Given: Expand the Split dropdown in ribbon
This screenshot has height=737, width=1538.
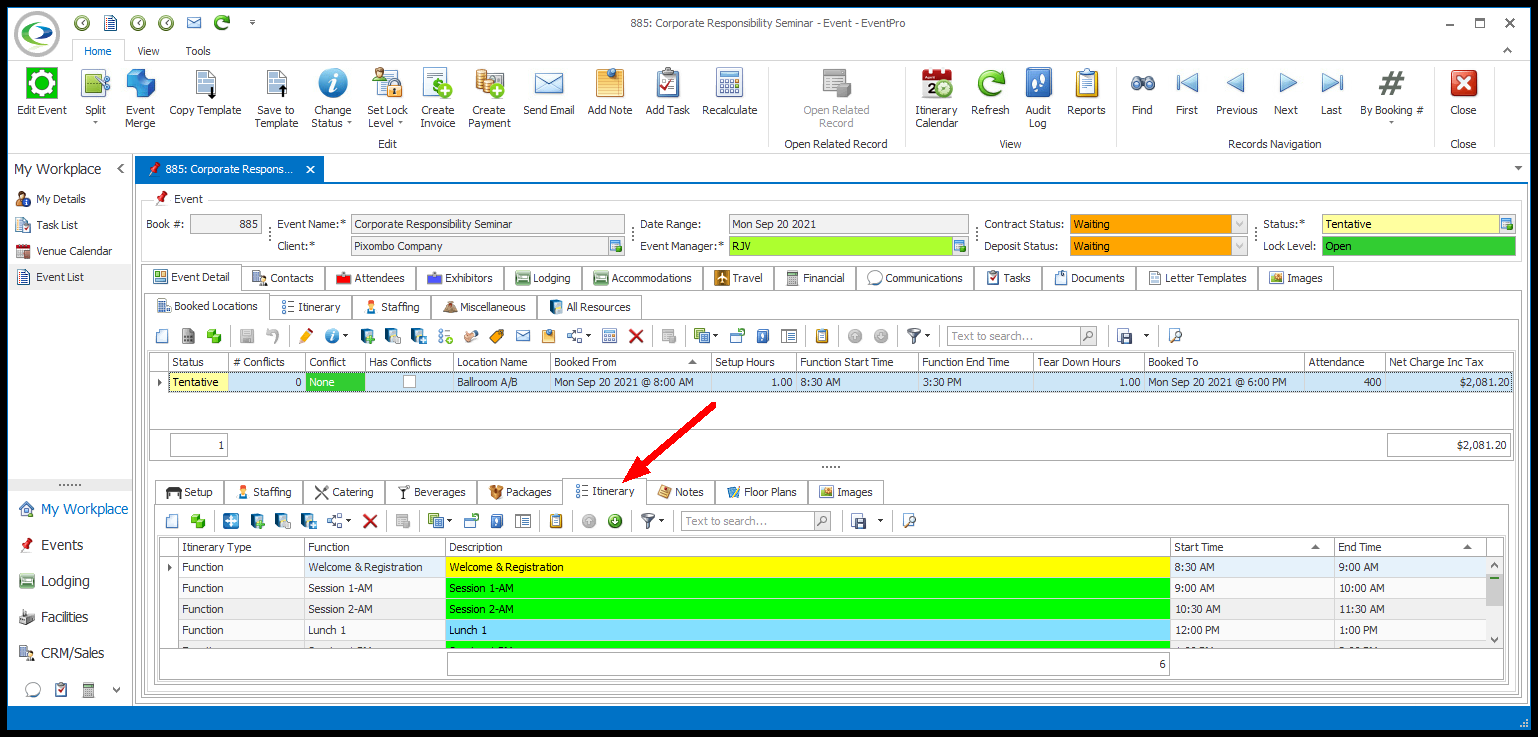Looking at the screenshot, I should (95, 123).
